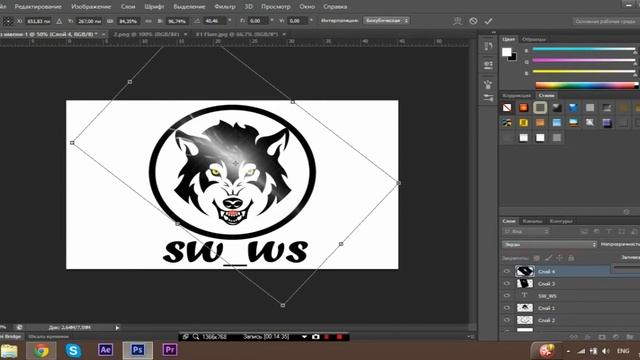Click the foreground color white swatch
Image resolution: width=640 pixels, height=360 pixels.
pos(507,52)
